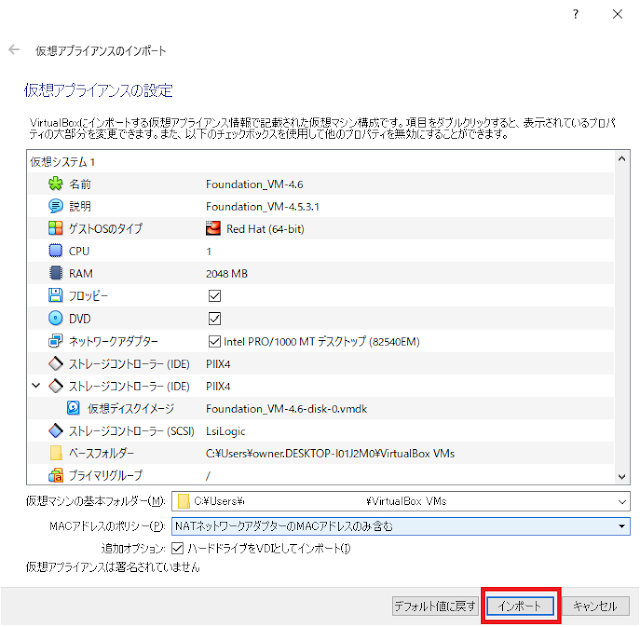Click the scroll down arrow of settings list
The width and height of the screenshot is (640, 627).
pos(622,476)
